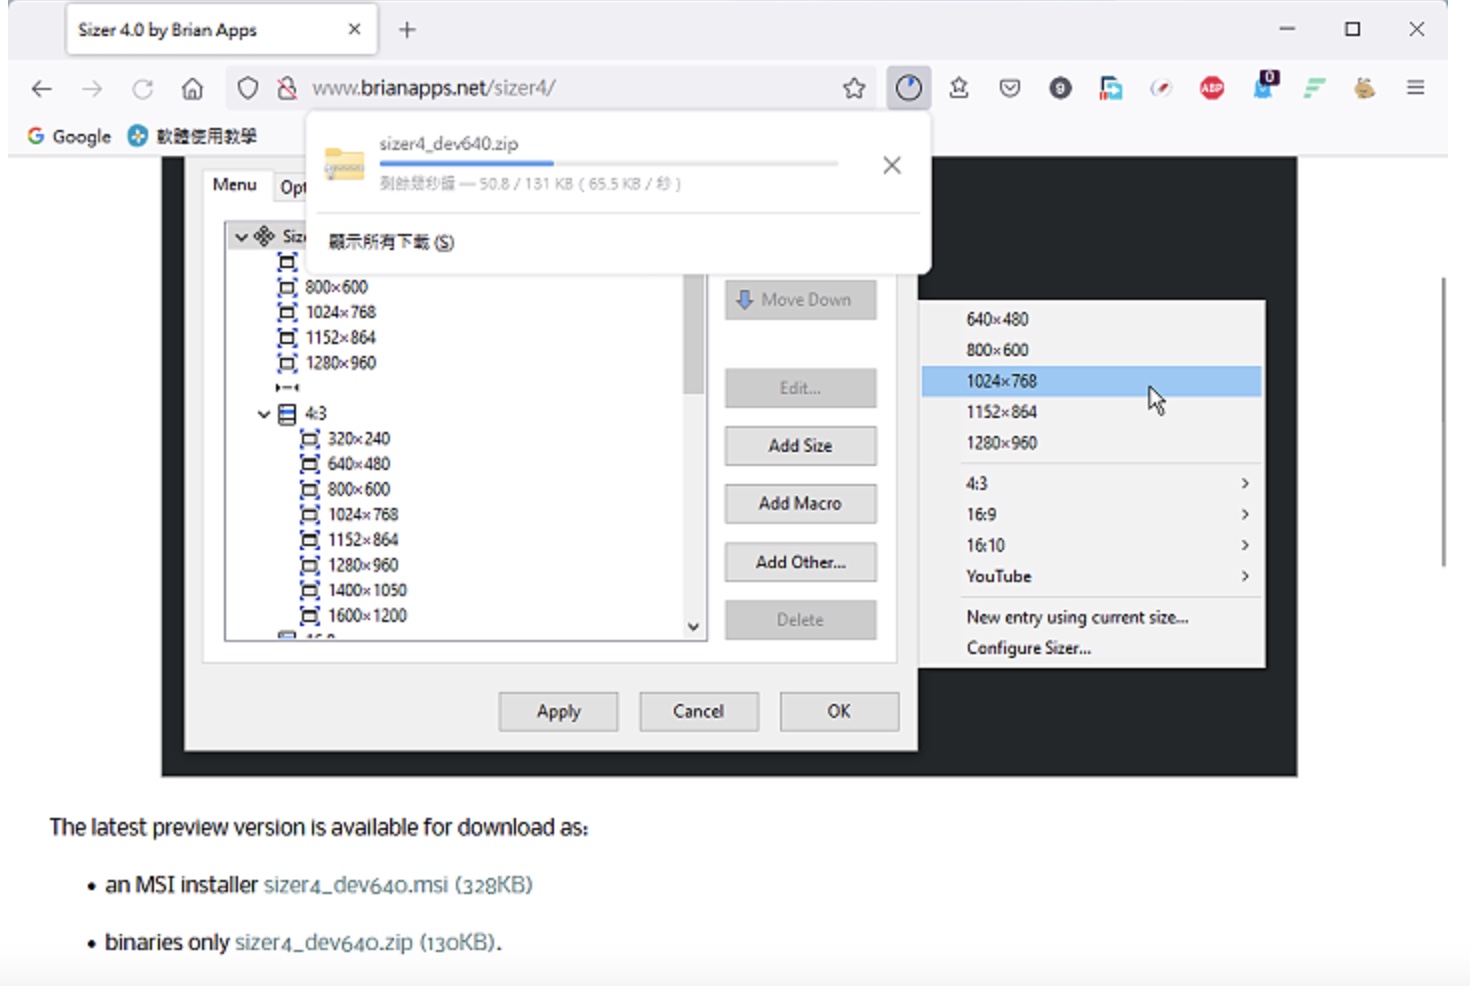Click the AdBlock Plus extension icon
The width and height of the screenshot is (1470, 986).
tap(1212, 88)
